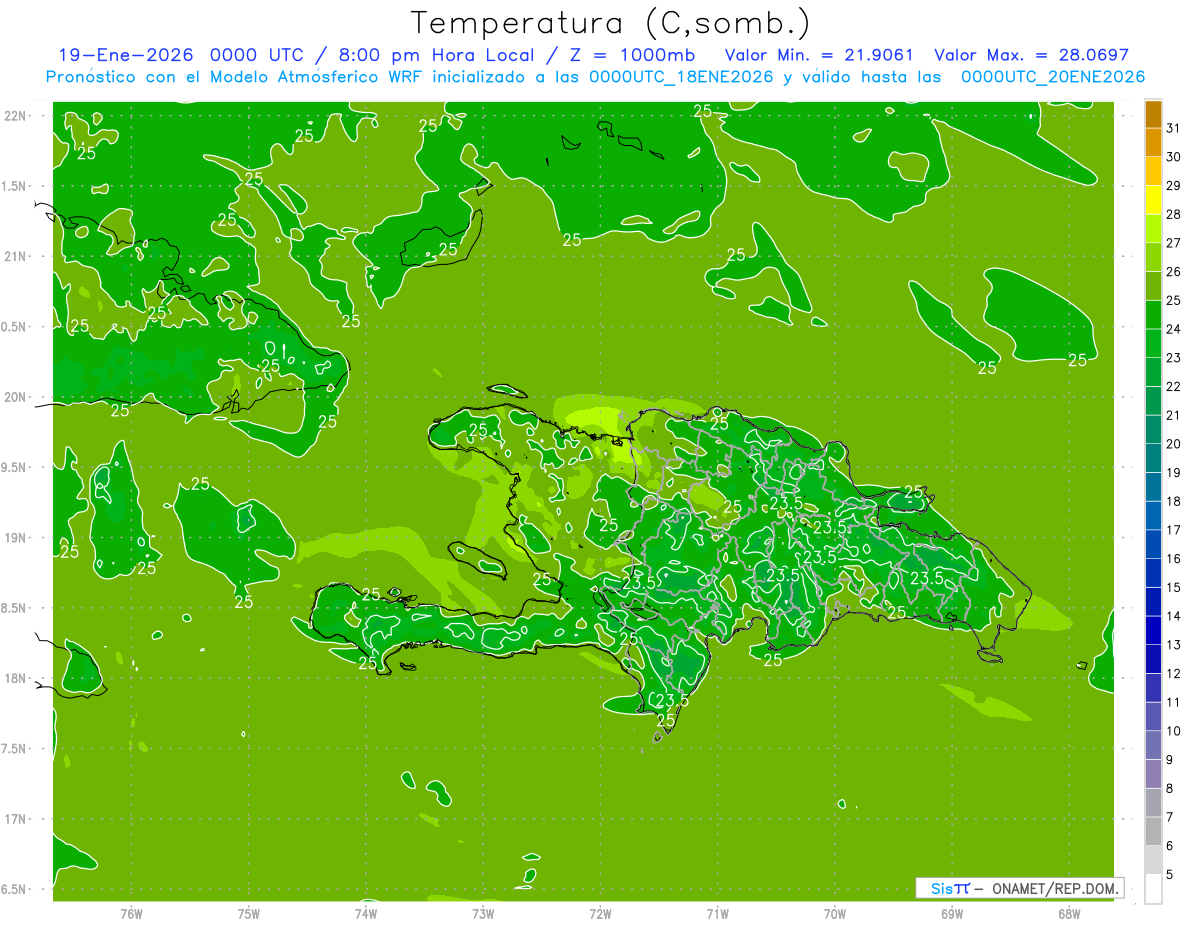
Task: Pick the purple swatch between 8 and 9
Action: pos(1153,774)
